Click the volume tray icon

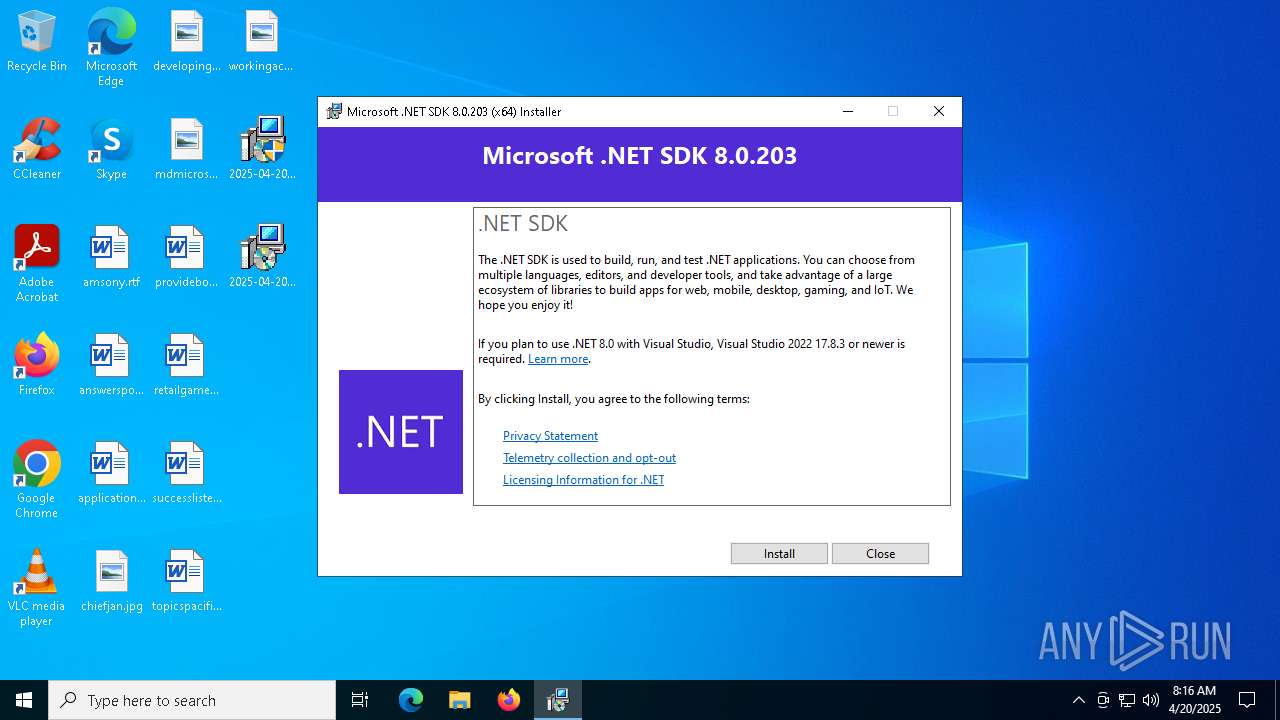[1151, 700]
